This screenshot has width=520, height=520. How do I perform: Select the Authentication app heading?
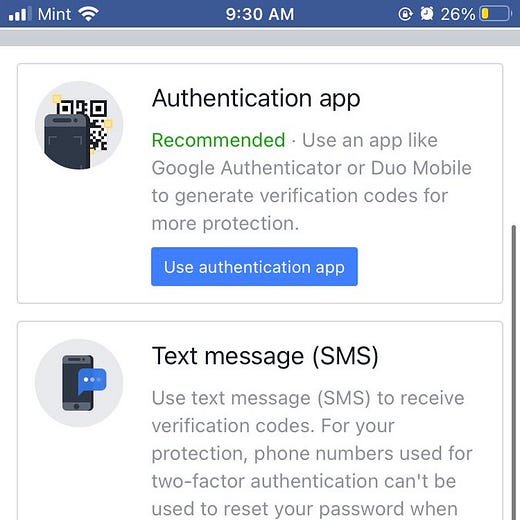pyautogui.click(x=256, y=98)
